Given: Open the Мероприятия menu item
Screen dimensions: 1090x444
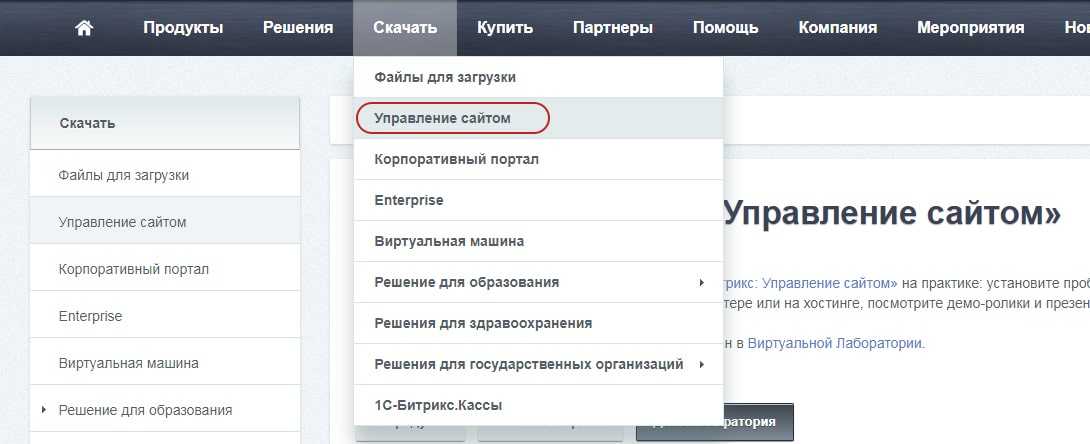Looking at the screenshot, I should pyautogui.click(x=970, y=28).
